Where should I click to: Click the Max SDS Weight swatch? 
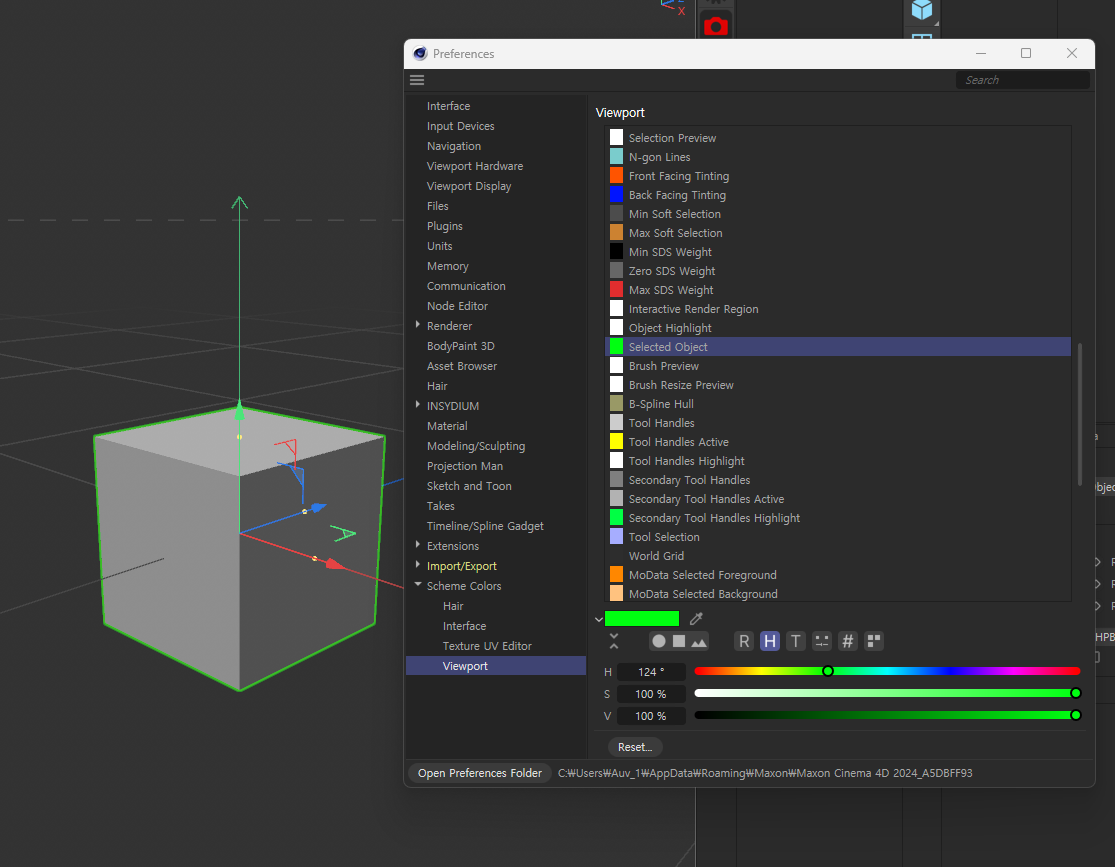[617, 289]
